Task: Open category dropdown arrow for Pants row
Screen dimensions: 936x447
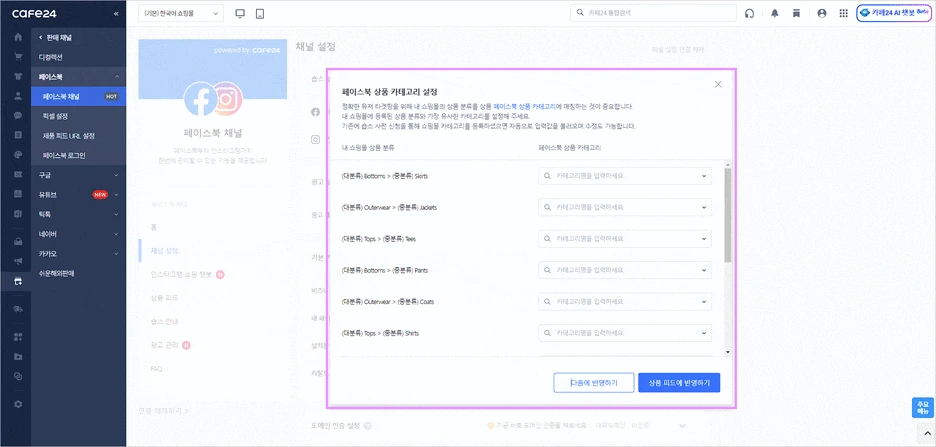Action: [704, 270]
